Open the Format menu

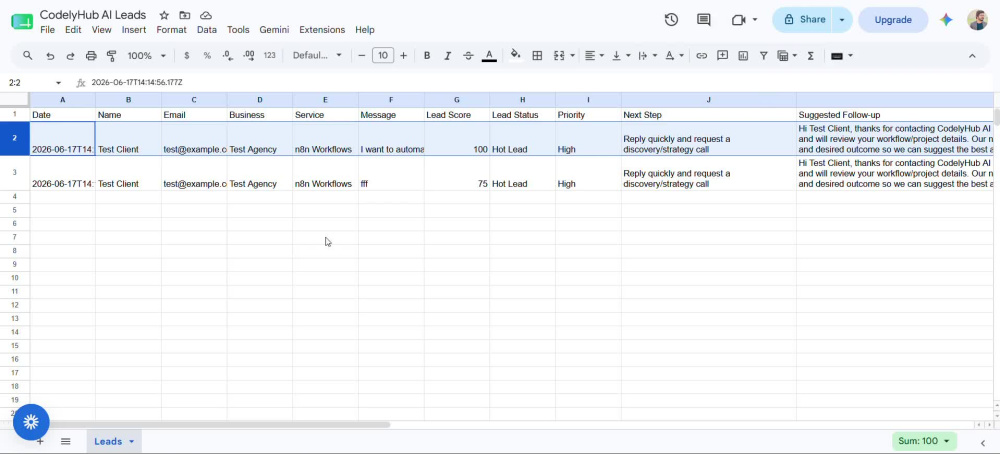tap(172, 29)
